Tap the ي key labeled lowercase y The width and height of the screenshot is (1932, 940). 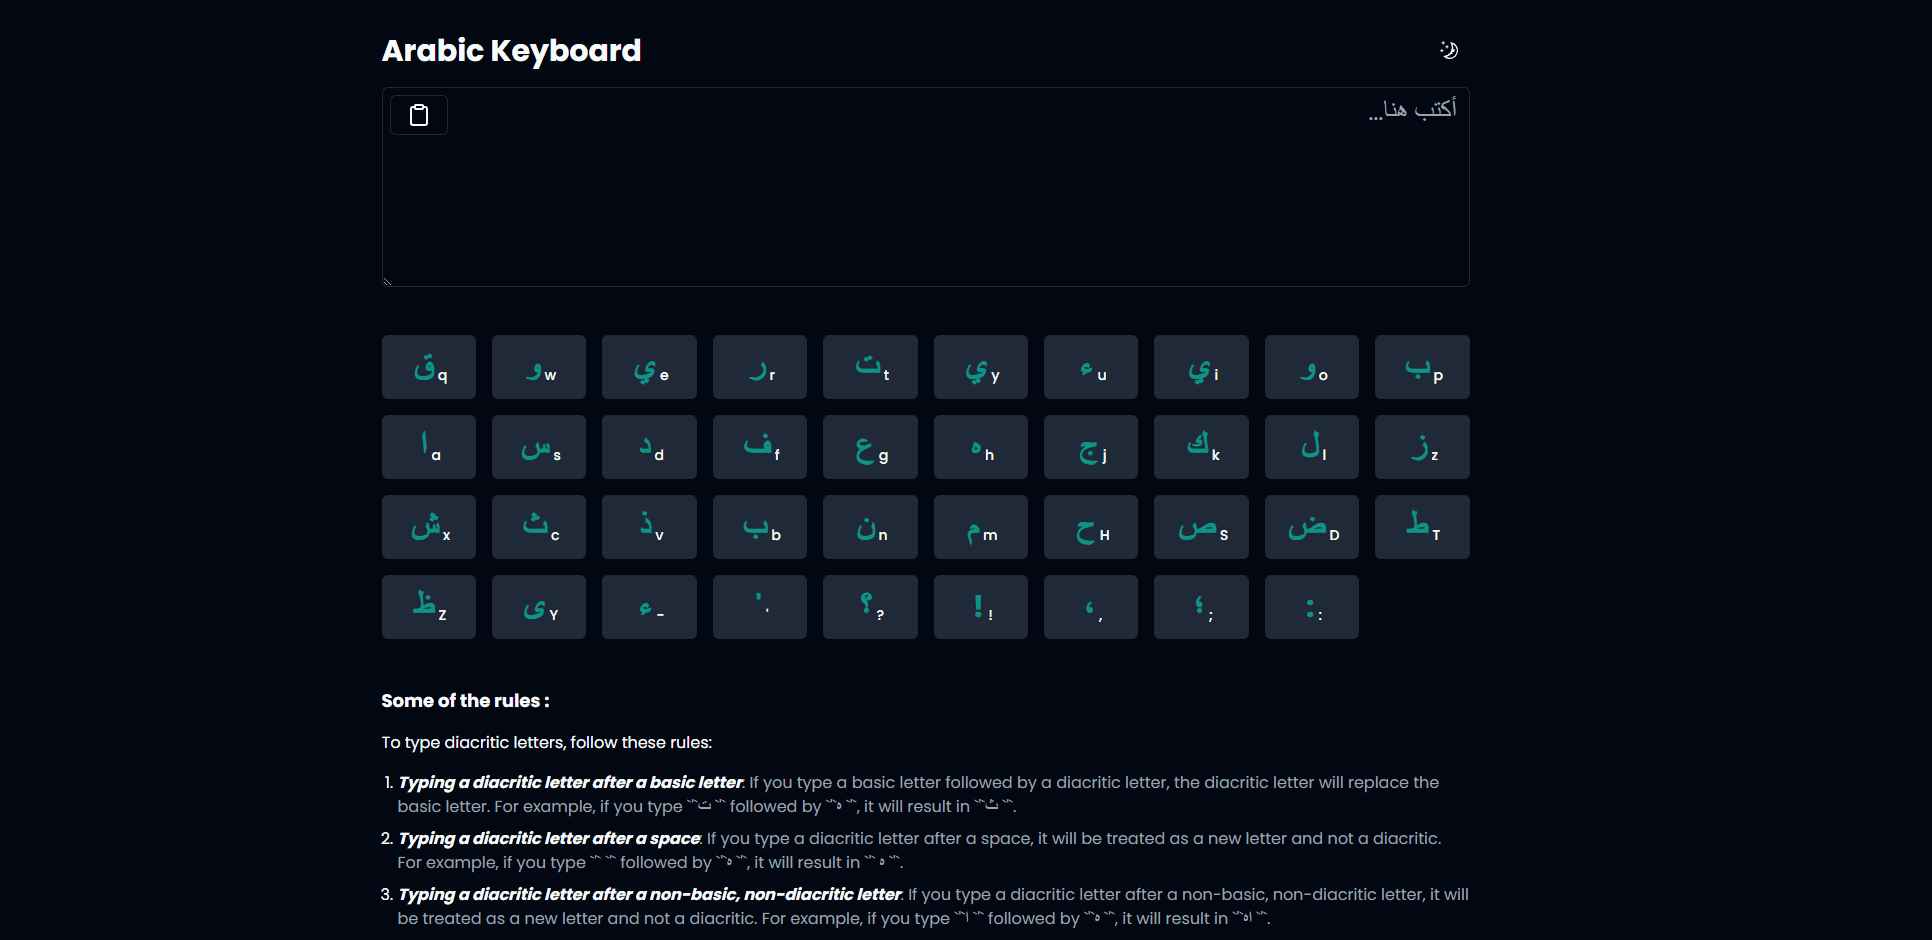(x=981, y=367)
